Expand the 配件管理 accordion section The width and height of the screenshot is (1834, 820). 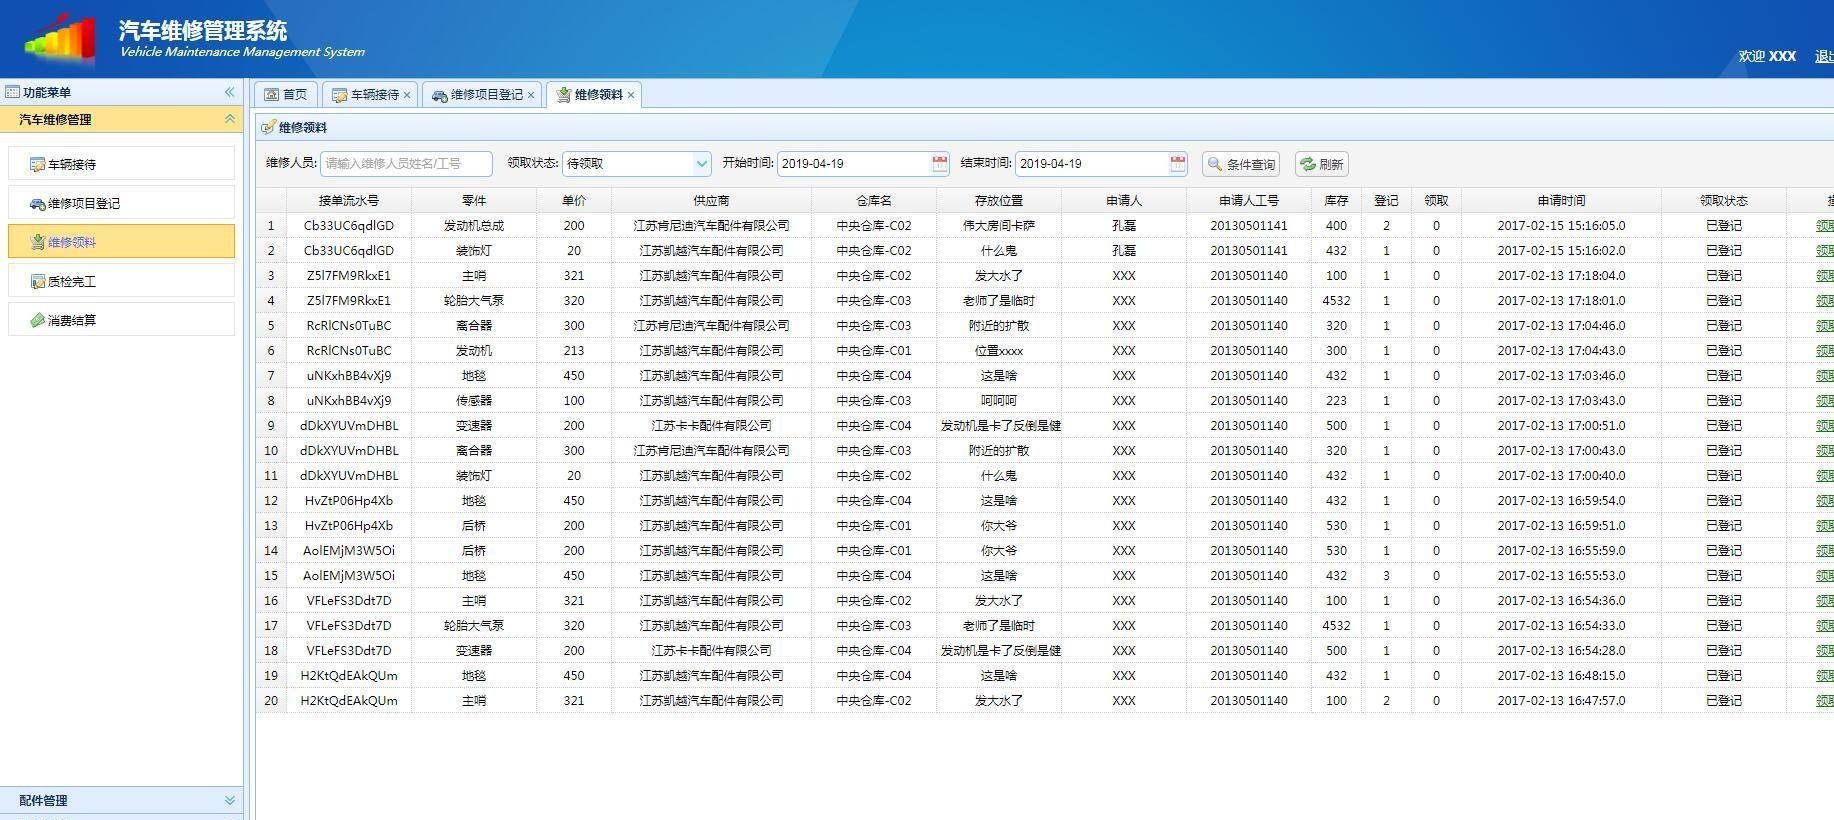(229, 800)
